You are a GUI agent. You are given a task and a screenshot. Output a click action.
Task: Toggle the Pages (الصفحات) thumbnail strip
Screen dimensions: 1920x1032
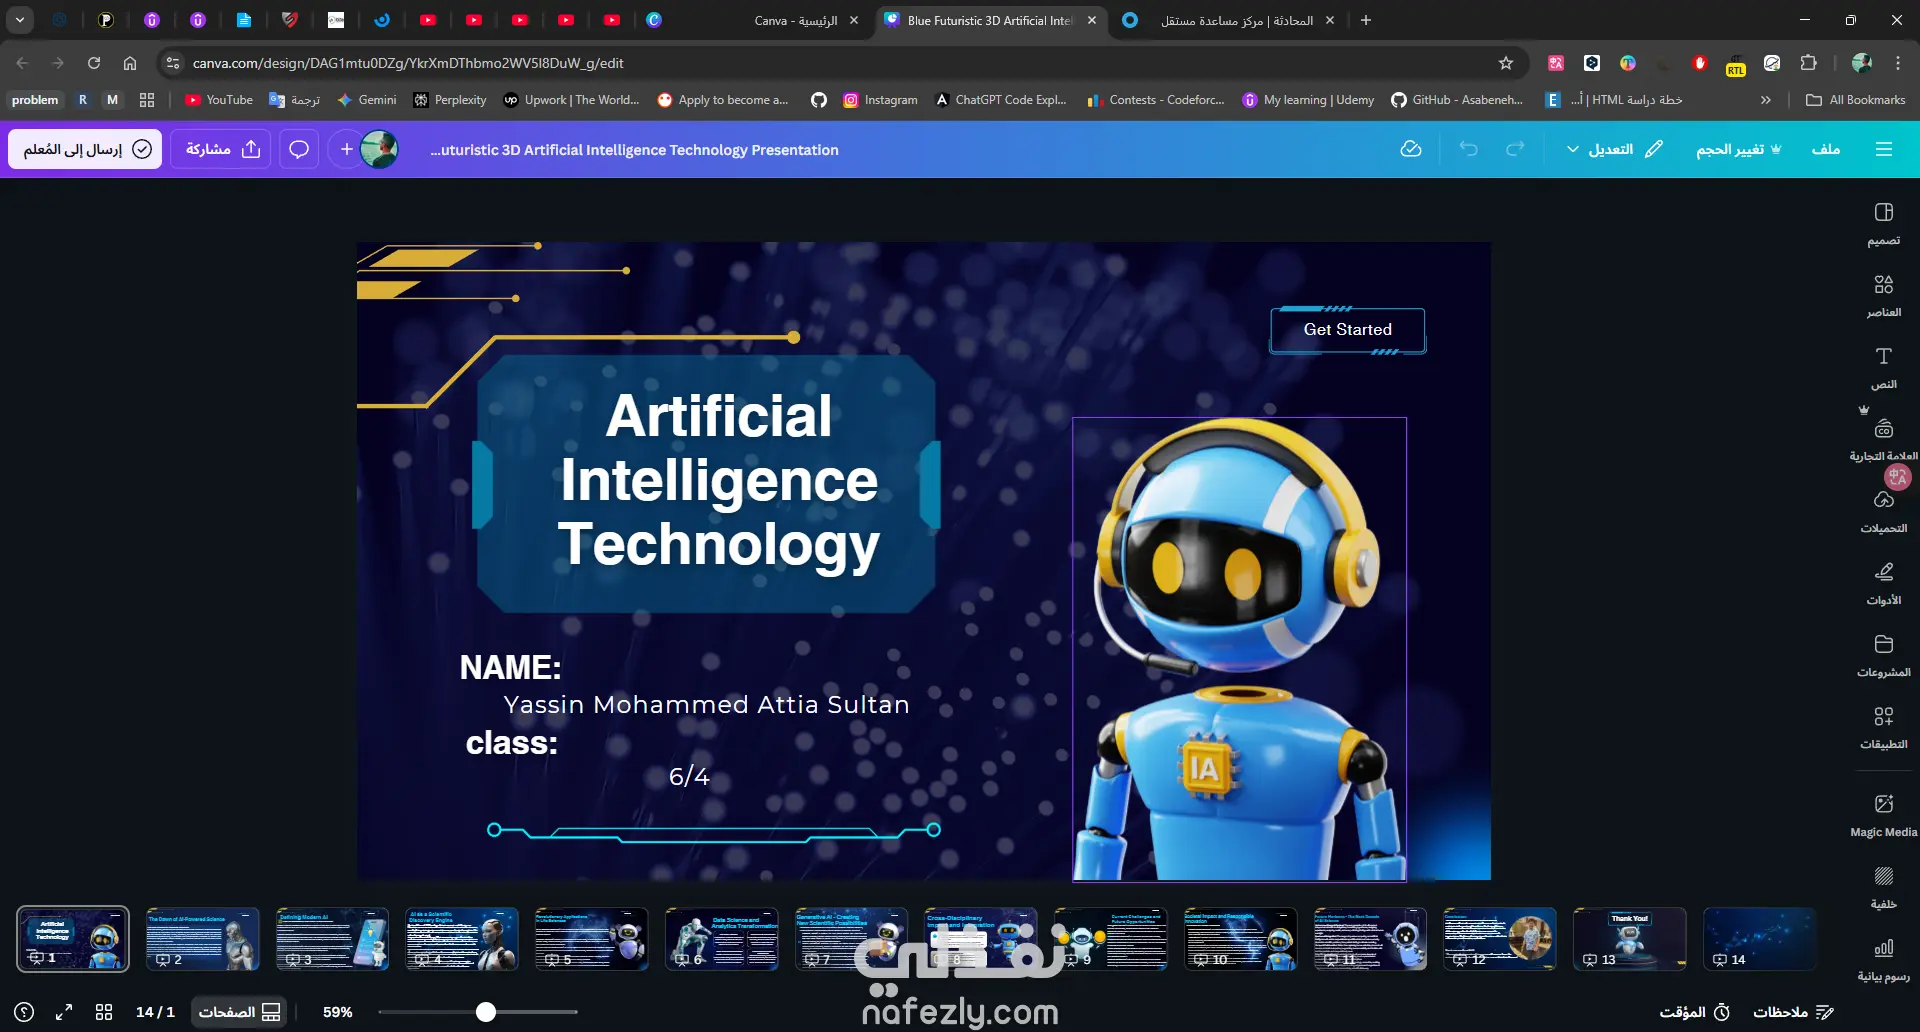pyautogui.click(x=239, y=1012)
